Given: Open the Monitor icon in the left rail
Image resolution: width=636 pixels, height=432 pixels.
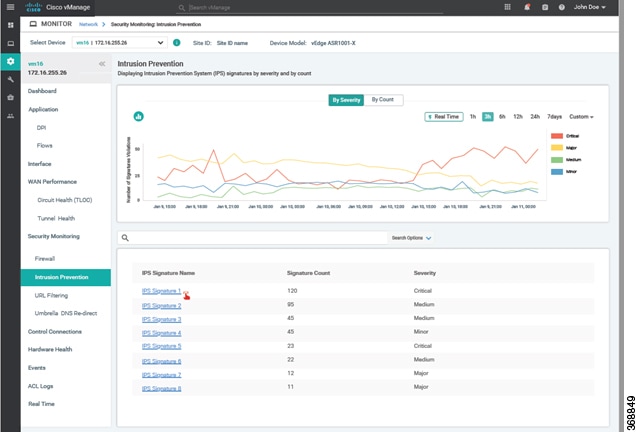Looking at the screenshot, I should point(11,43).
